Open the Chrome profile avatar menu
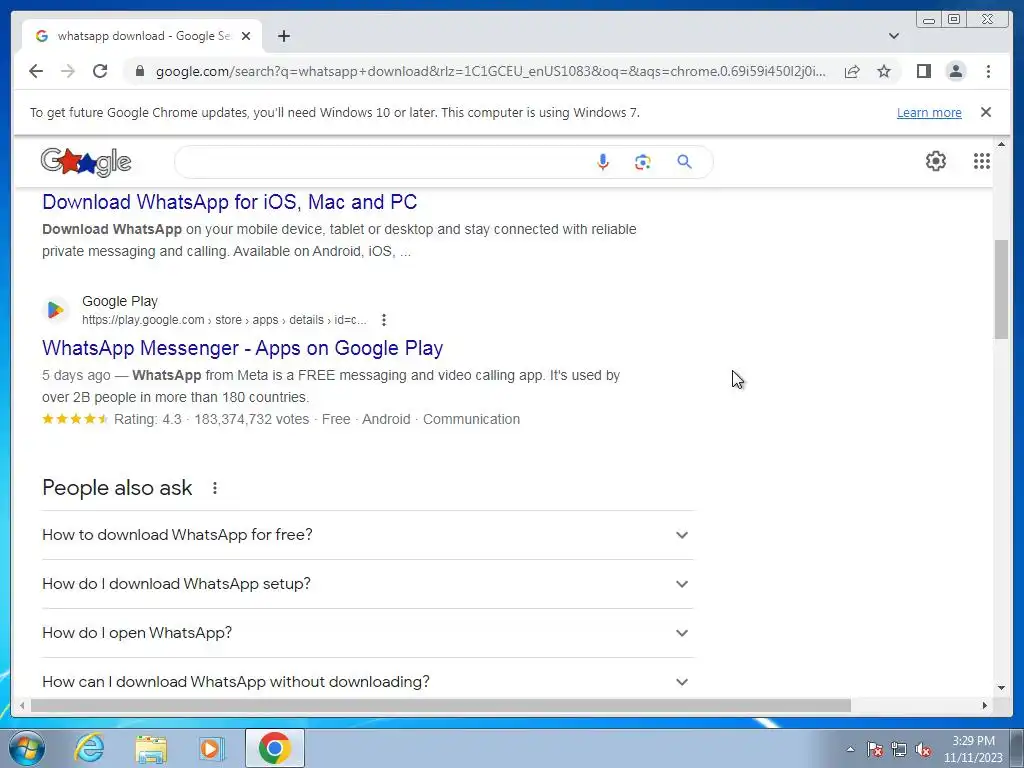Viewport: 1024px width, 768px height. pyautogui.click(x=955, y=71)
